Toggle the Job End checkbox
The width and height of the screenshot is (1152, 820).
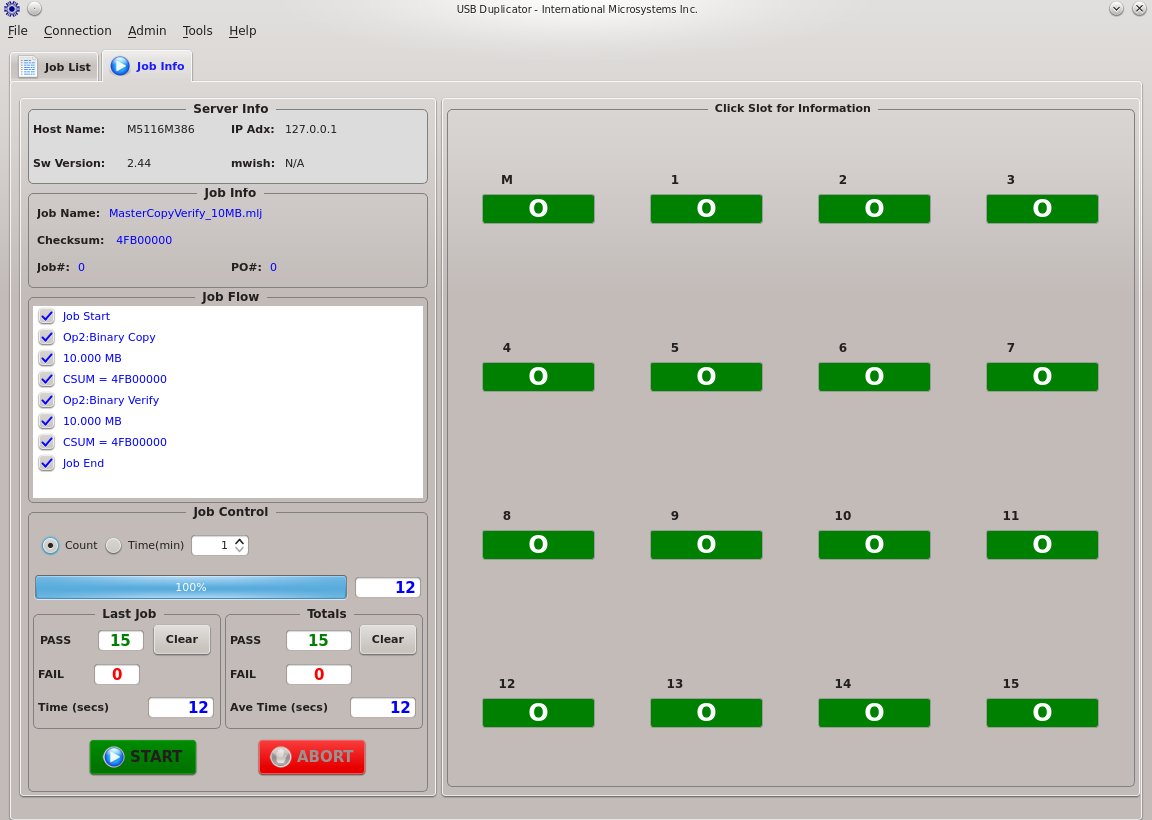coord(46,463)
